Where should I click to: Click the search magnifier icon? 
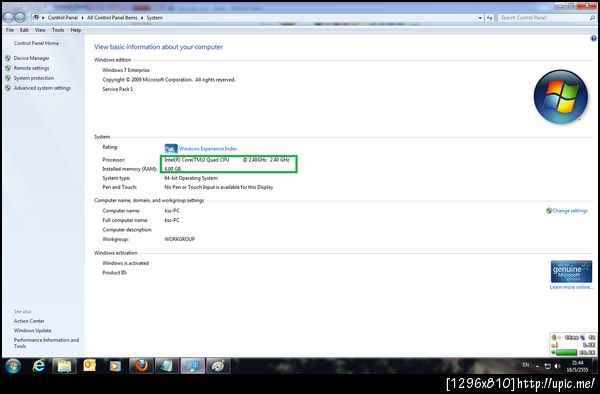[x=592, y=18]
